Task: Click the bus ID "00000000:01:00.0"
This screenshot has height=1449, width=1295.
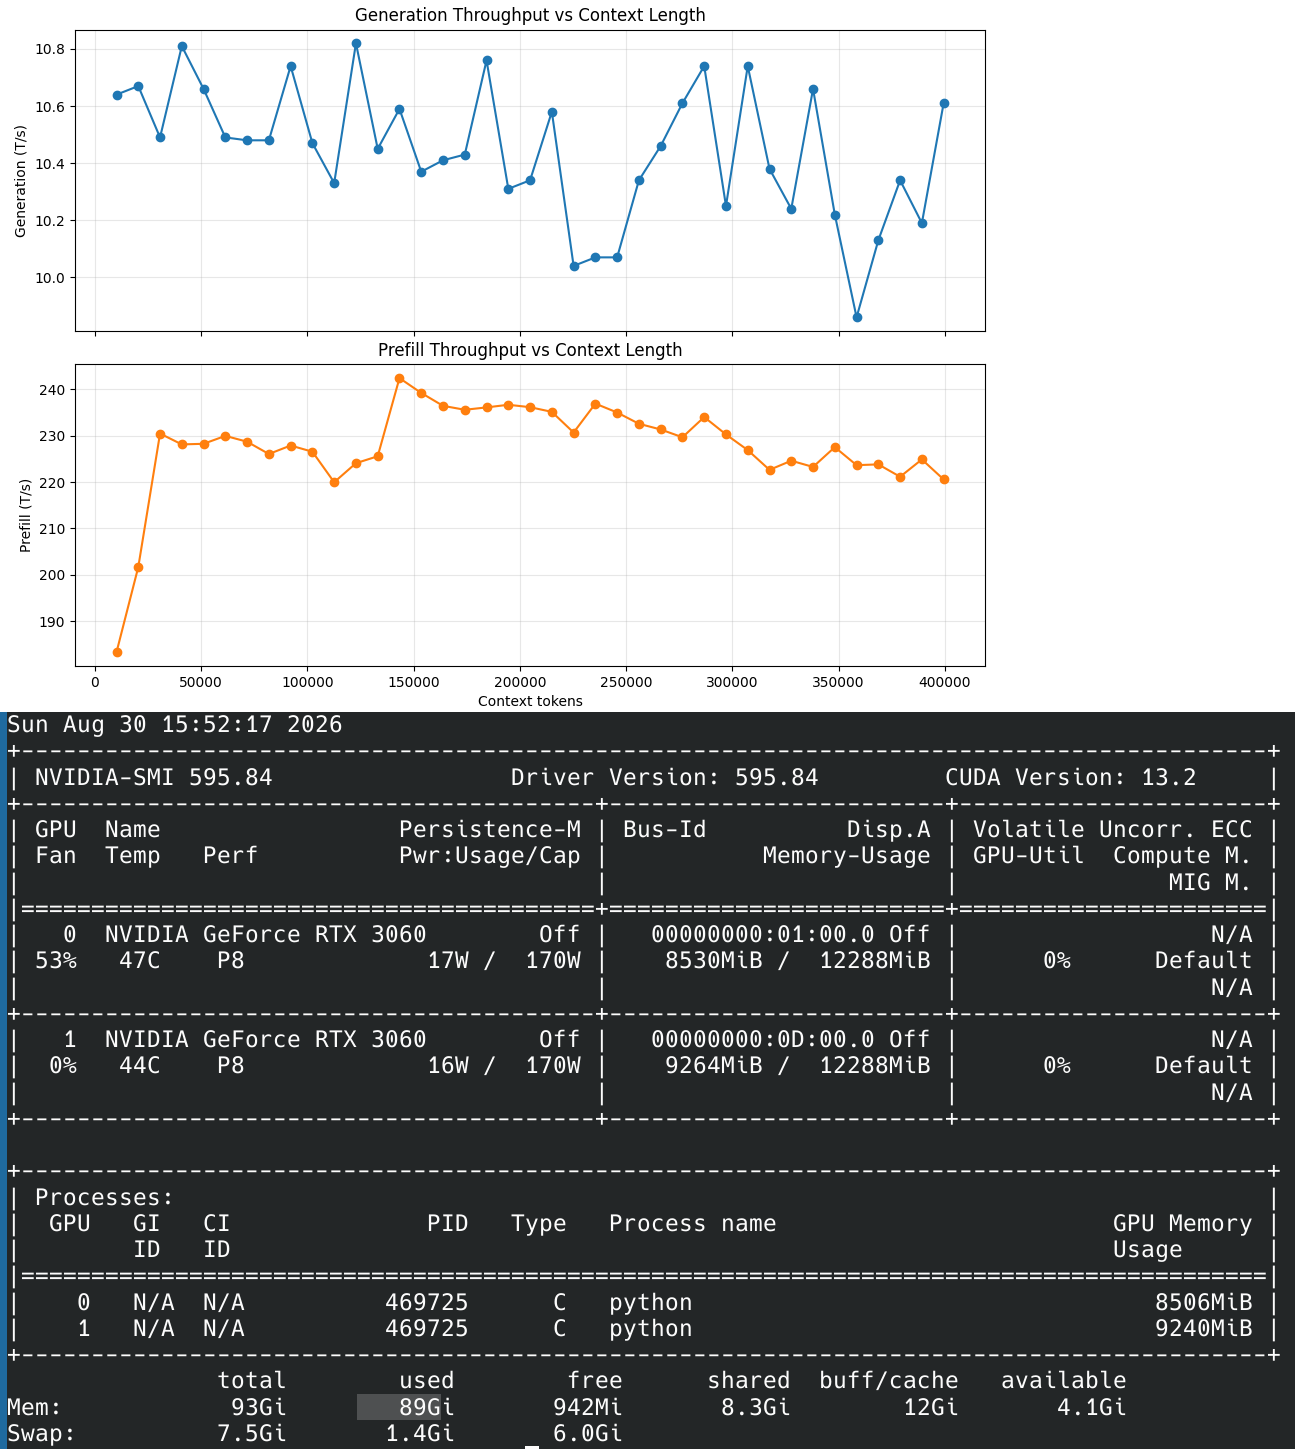Action: coord(763,935)
